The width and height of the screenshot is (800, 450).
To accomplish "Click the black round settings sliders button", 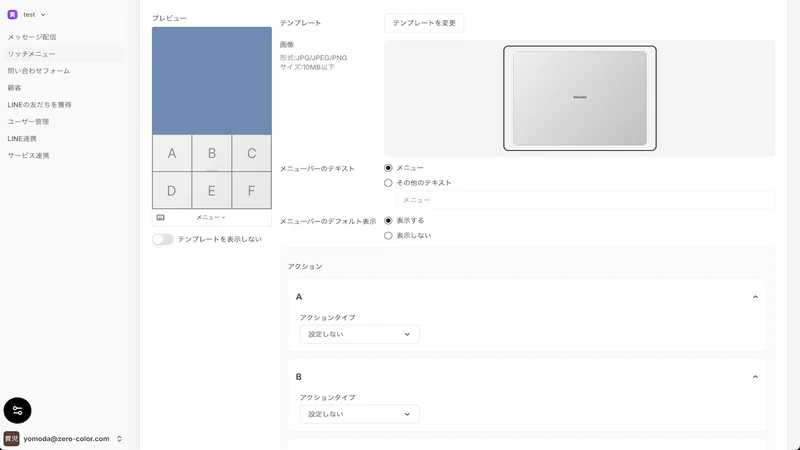I will 17,410.
